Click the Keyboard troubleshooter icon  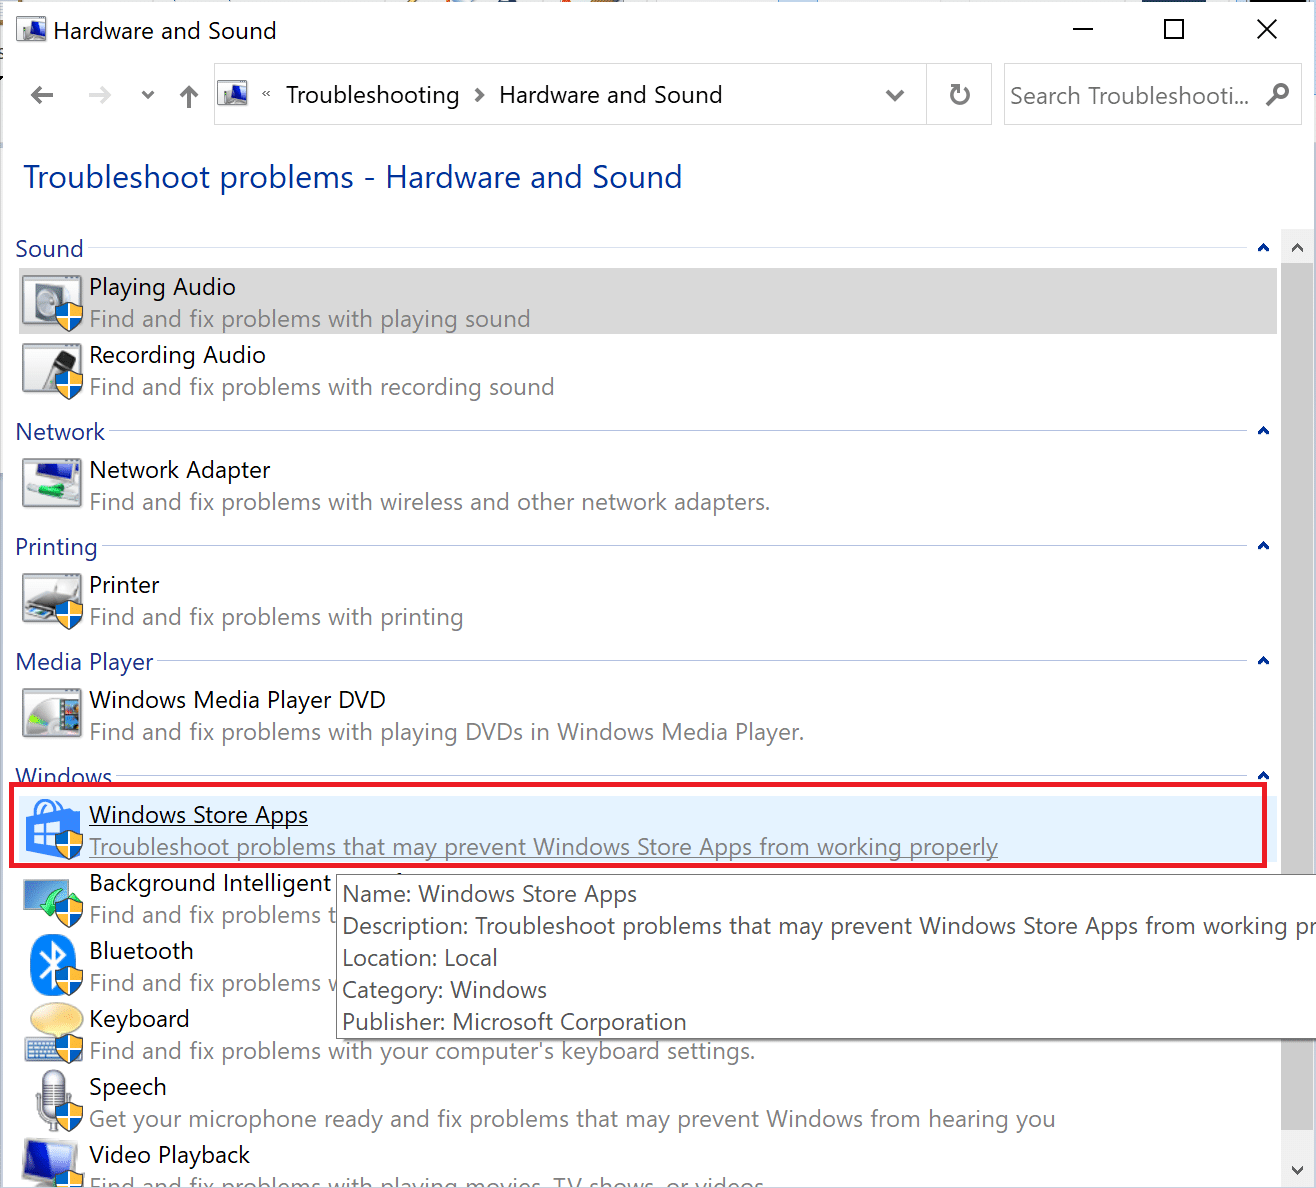(55, 1032)
